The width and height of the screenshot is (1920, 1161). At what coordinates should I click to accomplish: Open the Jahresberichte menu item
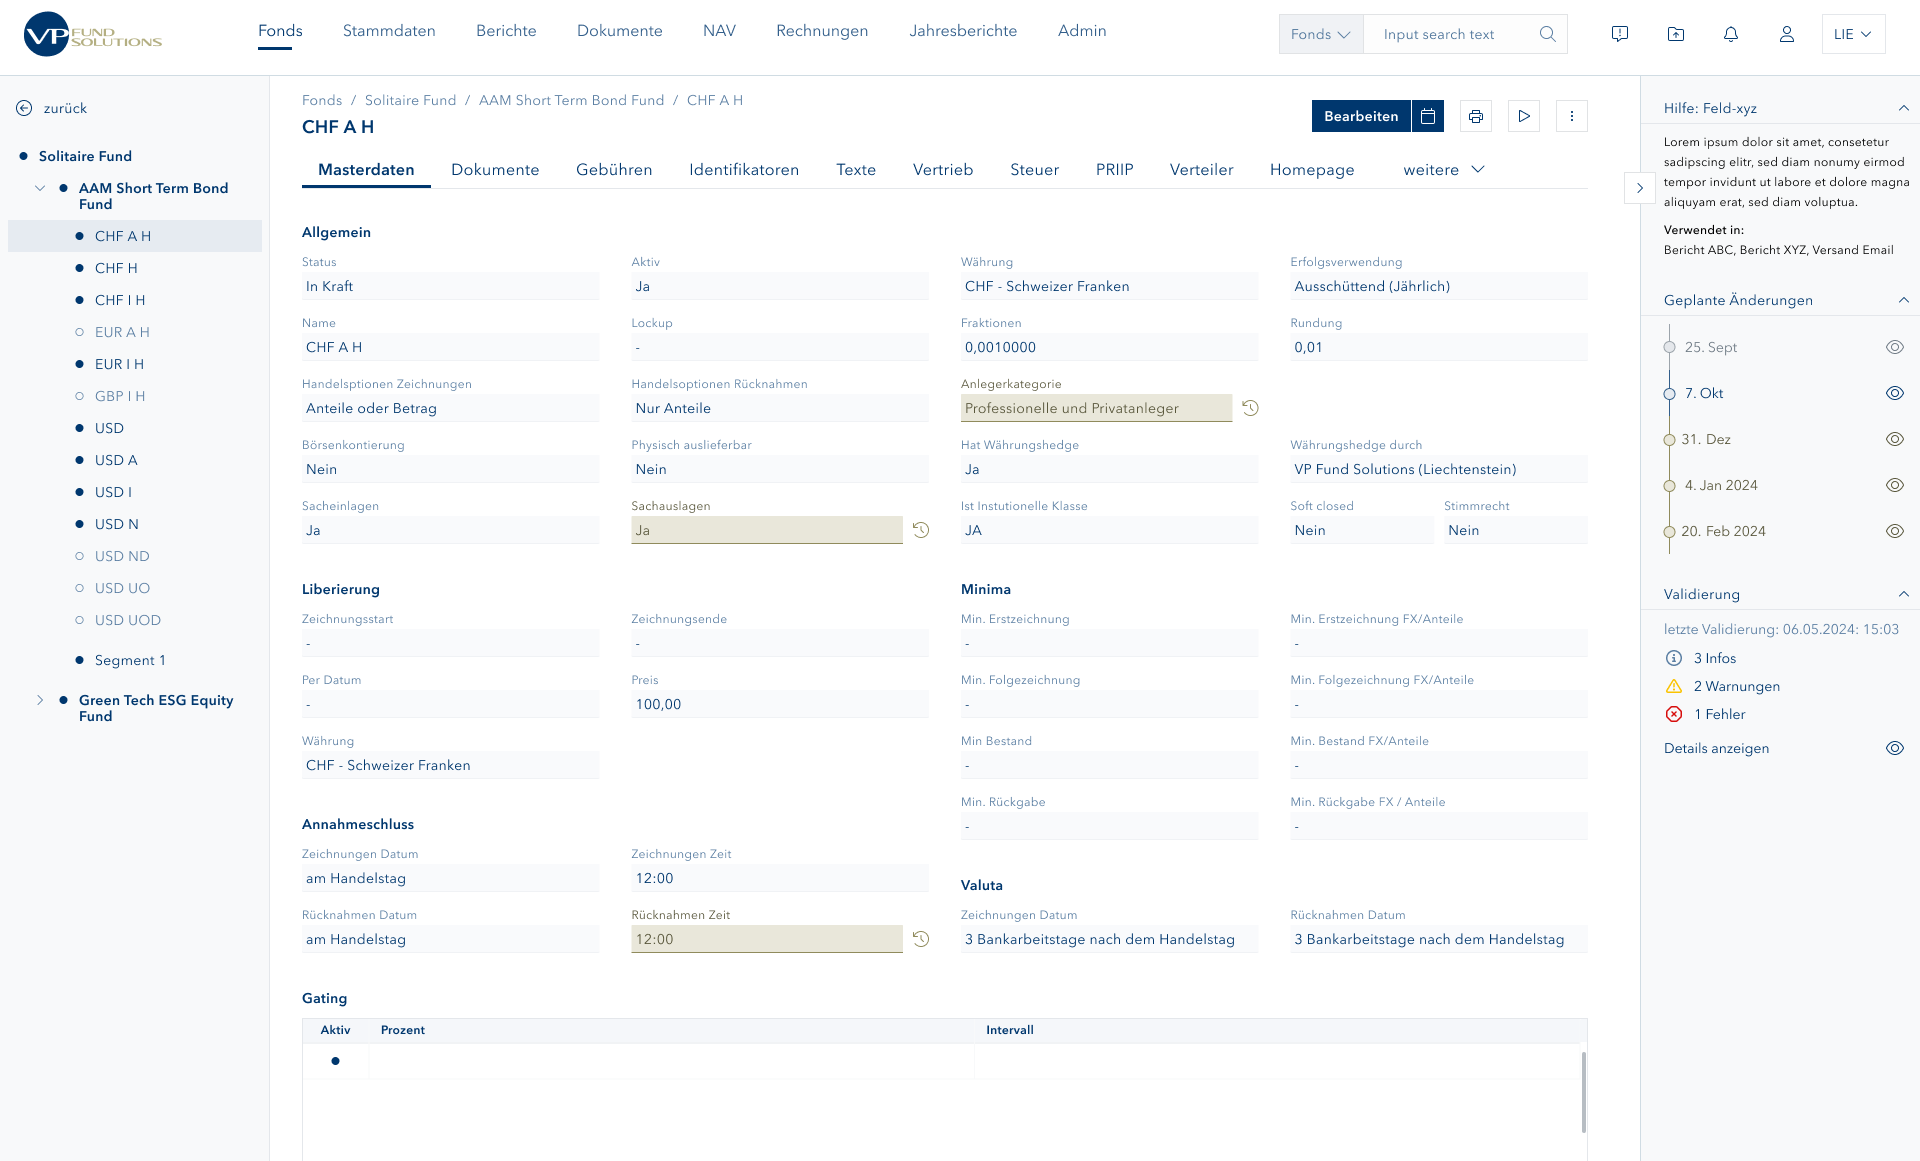coord(962,31)
